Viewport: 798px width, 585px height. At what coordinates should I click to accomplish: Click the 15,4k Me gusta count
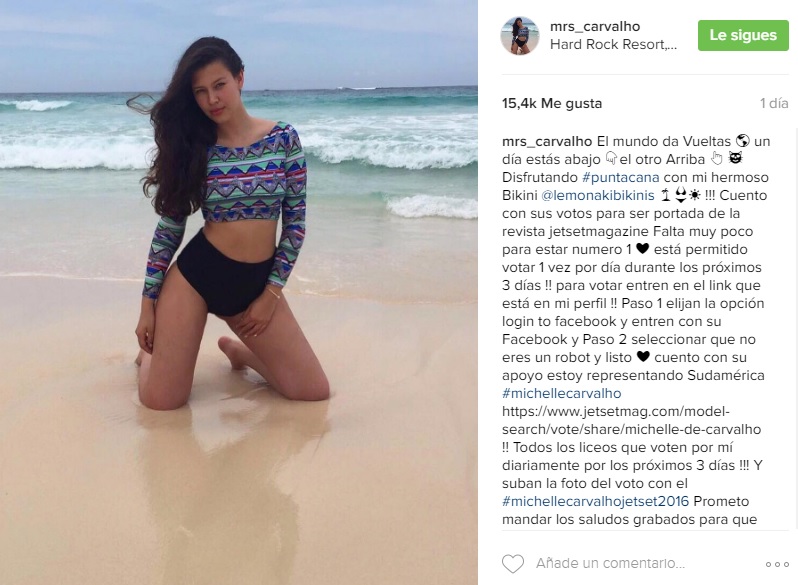click(x=552, y=103)
